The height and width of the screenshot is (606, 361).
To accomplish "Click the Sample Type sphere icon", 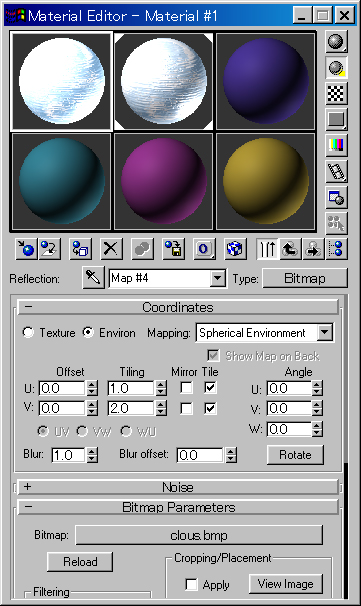I will point(336,41).
